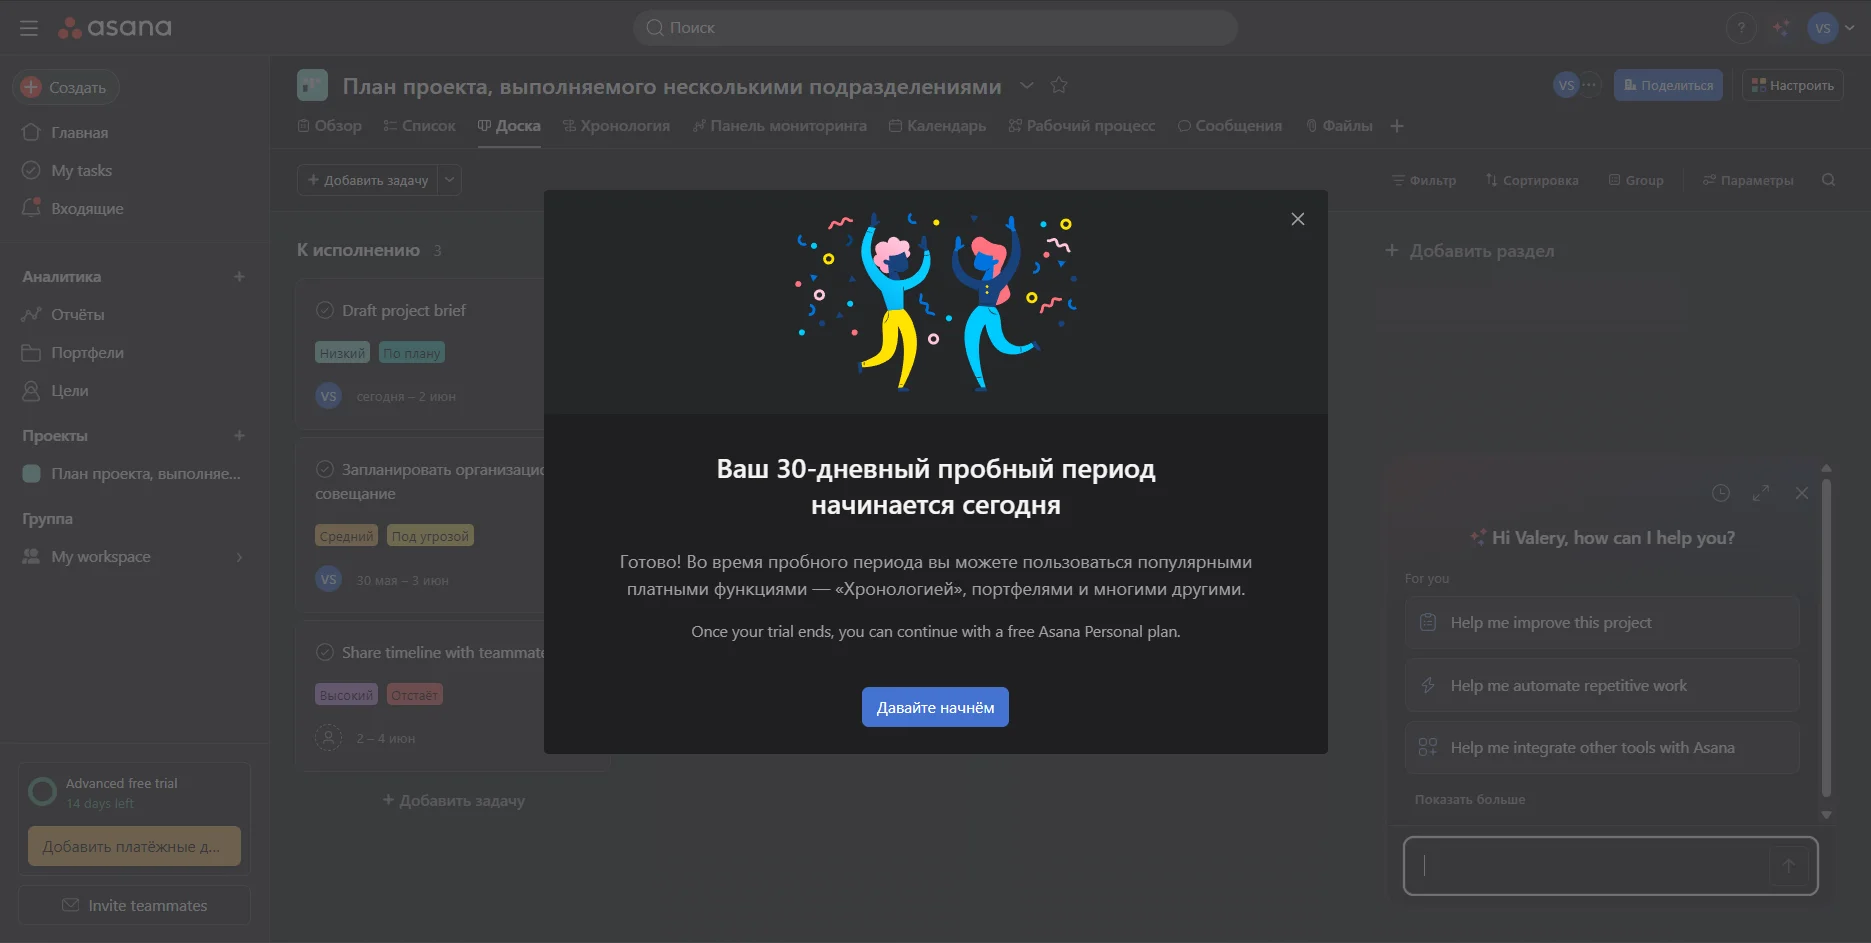Open project title dropdown chevron
1871x943 pixels.
point(1026,86)
